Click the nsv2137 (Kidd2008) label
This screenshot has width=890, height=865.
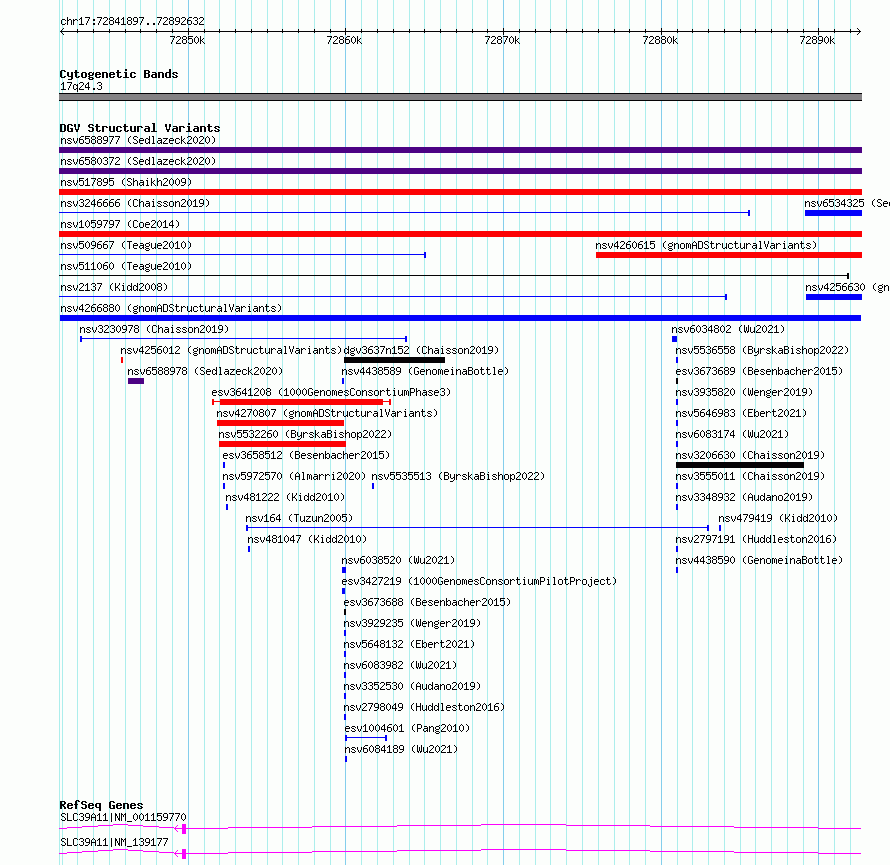[114, 287]
